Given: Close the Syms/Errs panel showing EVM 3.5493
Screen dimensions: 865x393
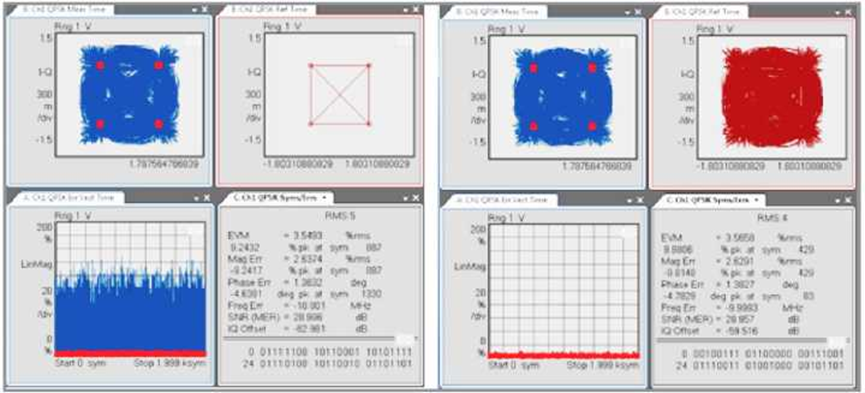Looking at the screenshot, I should pyautogui.click(x=416, y=198).
